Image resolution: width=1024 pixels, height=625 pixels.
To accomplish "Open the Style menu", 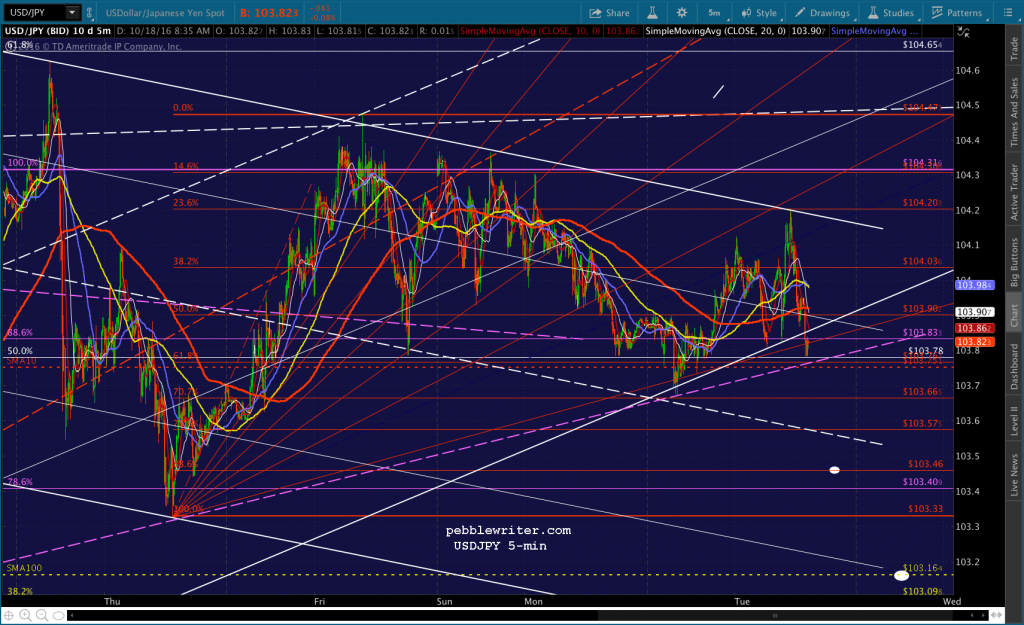I will click(759, 13).
